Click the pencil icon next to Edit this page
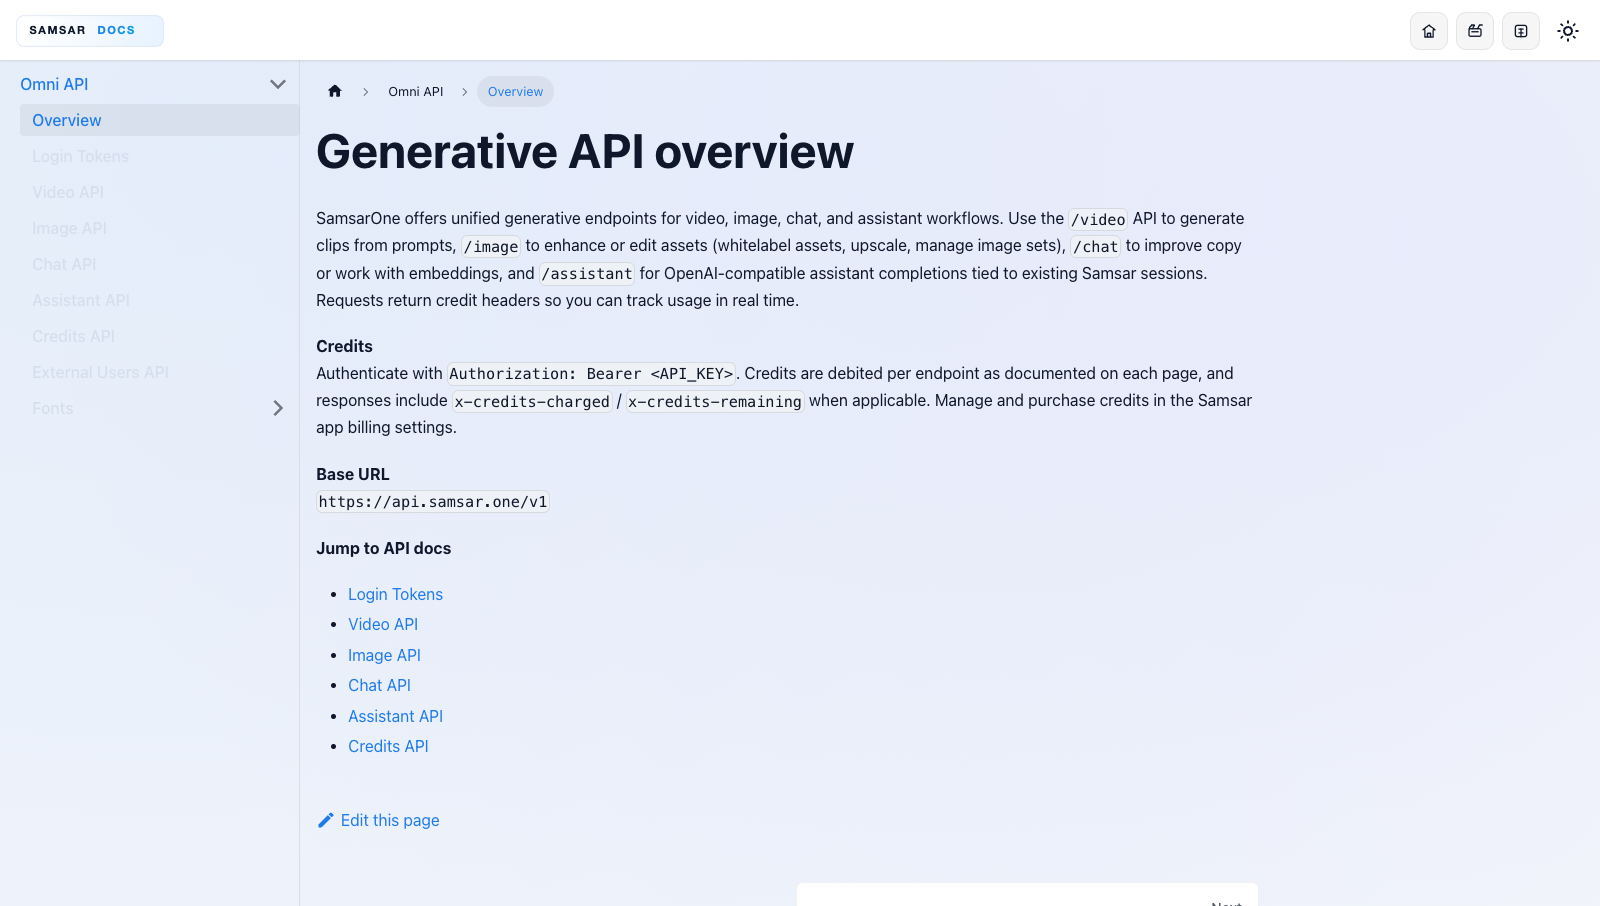This screenshot has width=1600, height=906. pos(325,819)
